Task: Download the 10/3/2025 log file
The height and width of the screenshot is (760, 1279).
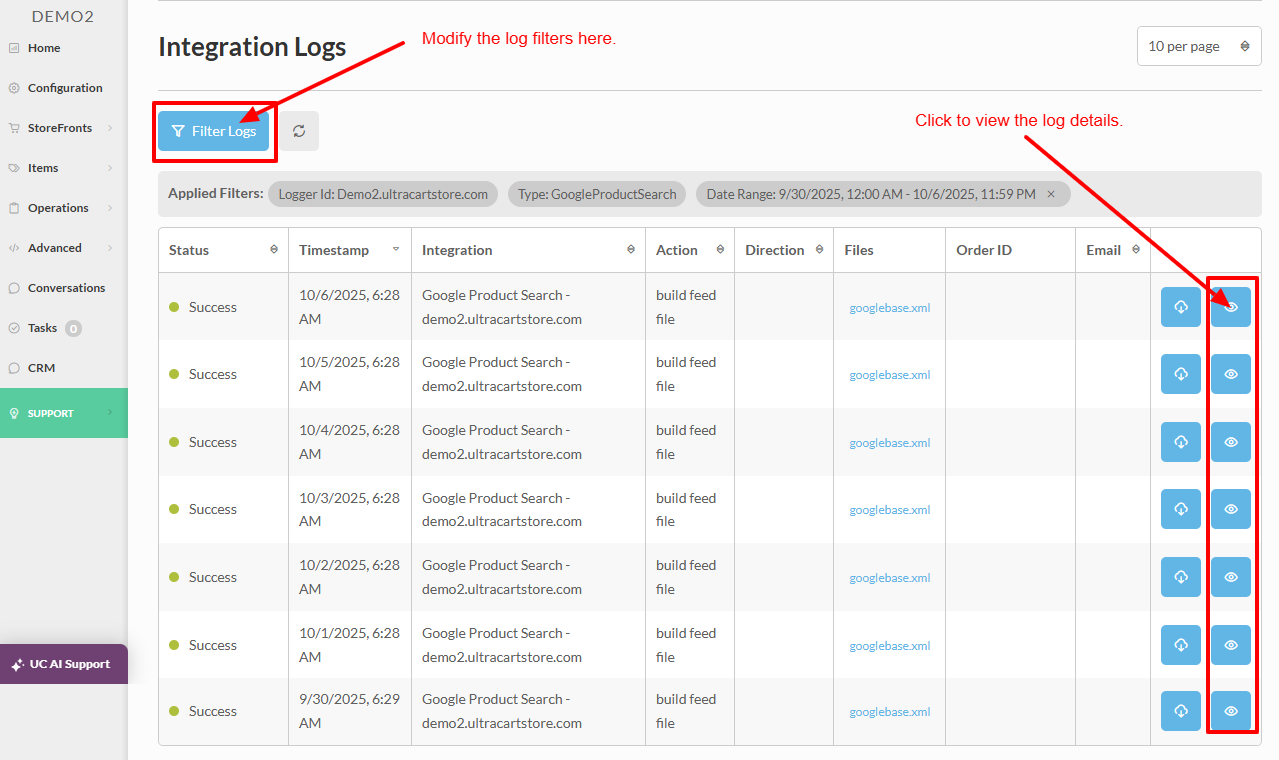Action: click(x=1181, y=509)
